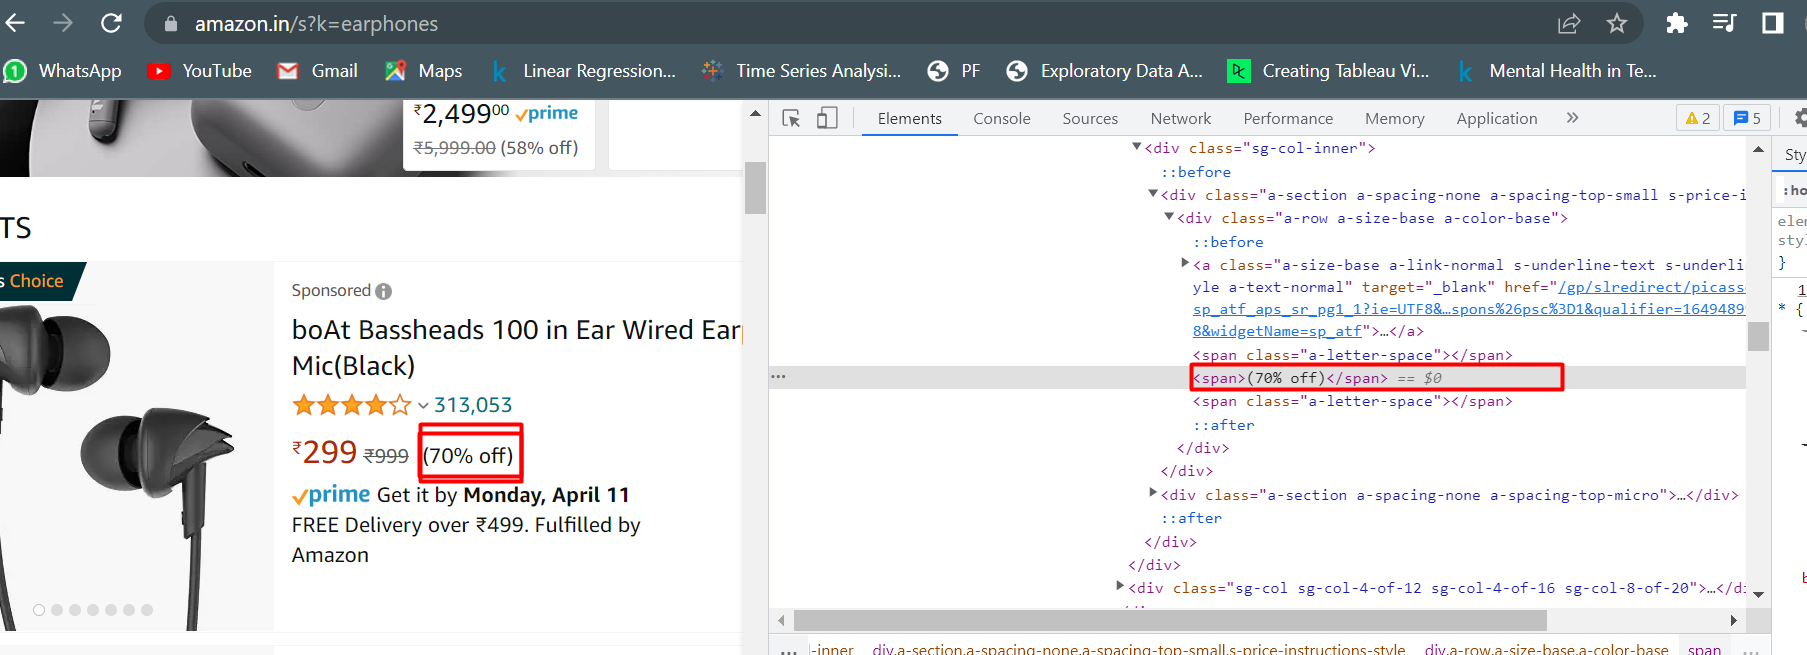Open the Extensions puzzle icon

coord(1677,23)
